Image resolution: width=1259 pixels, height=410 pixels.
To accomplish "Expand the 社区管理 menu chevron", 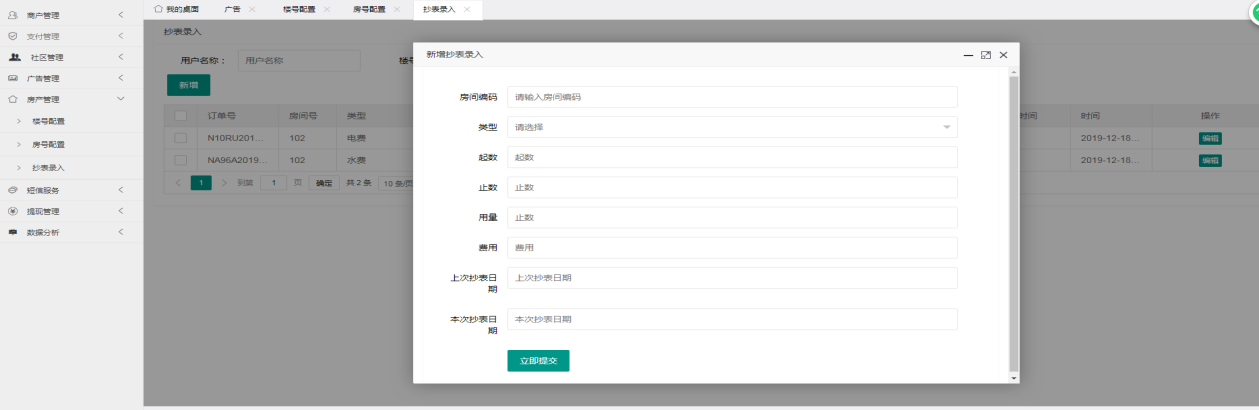I will pos(121,57).
